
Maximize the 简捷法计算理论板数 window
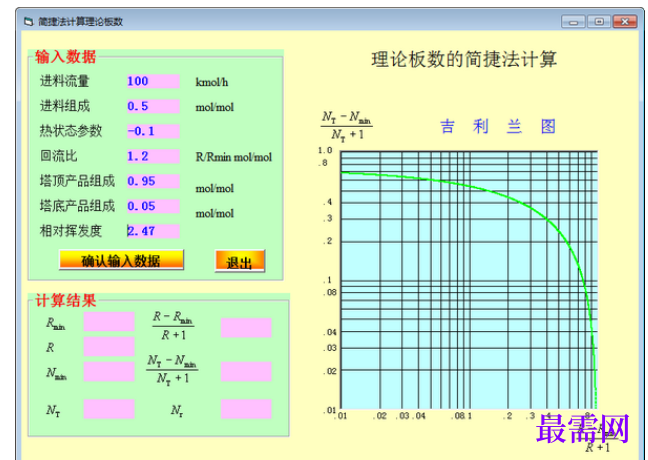[x=599, y=21]
